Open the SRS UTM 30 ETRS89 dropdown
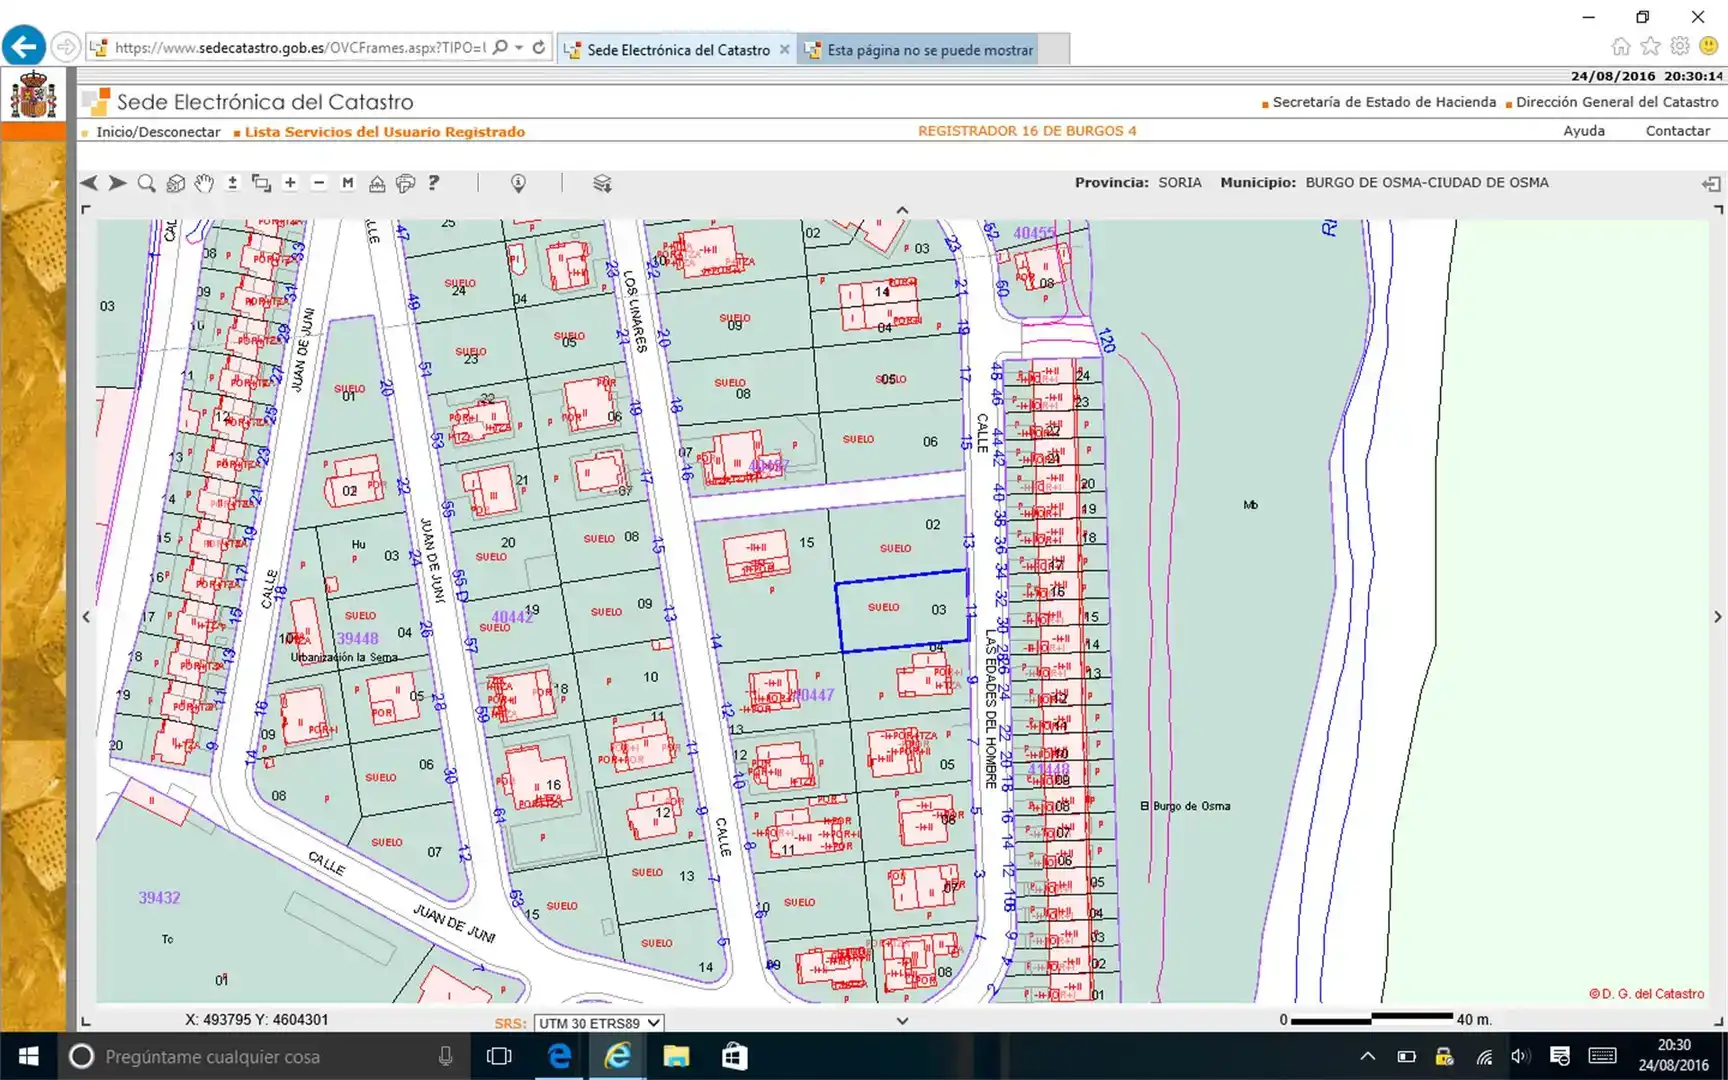Screen dimensions: 1728x1080 pos(598,1023)
